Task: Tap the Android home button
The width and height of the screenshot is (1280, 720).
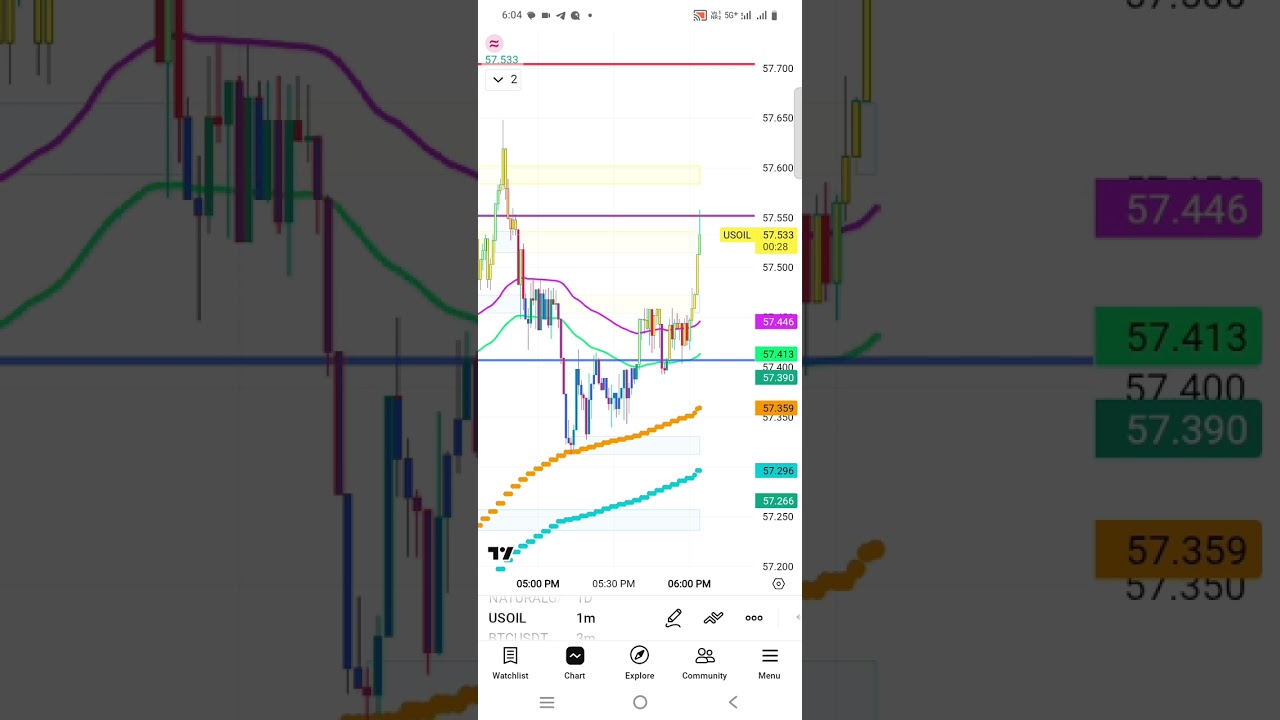Action: pos(640,703)
